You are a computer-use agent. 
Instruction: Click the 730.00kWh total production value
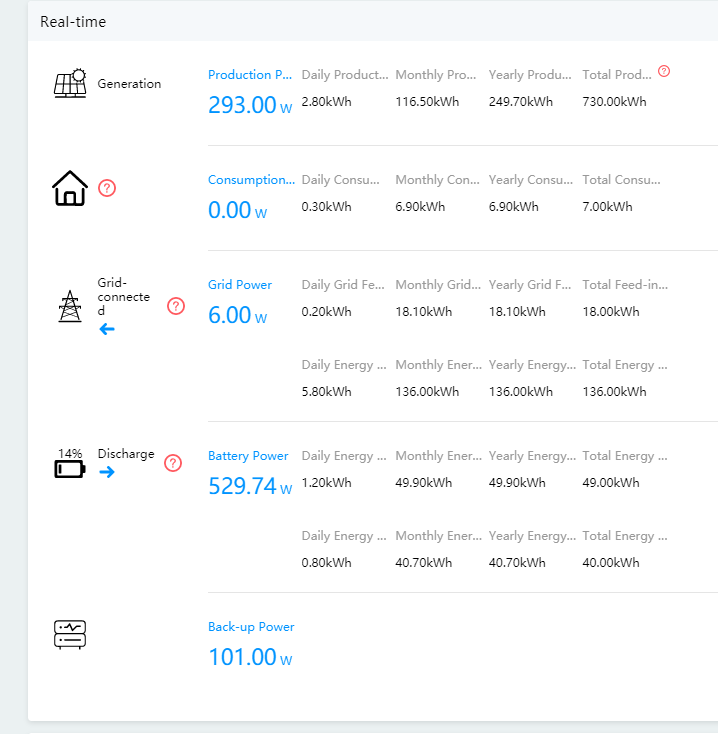[614, 102]
